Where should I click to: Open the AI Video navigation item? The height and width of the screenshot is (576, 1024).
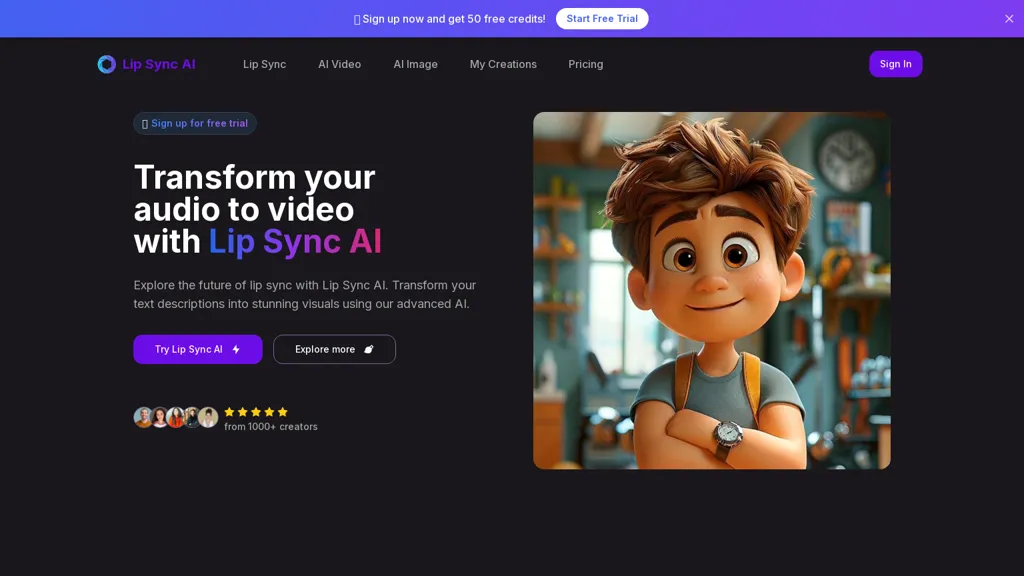(339, 64)
